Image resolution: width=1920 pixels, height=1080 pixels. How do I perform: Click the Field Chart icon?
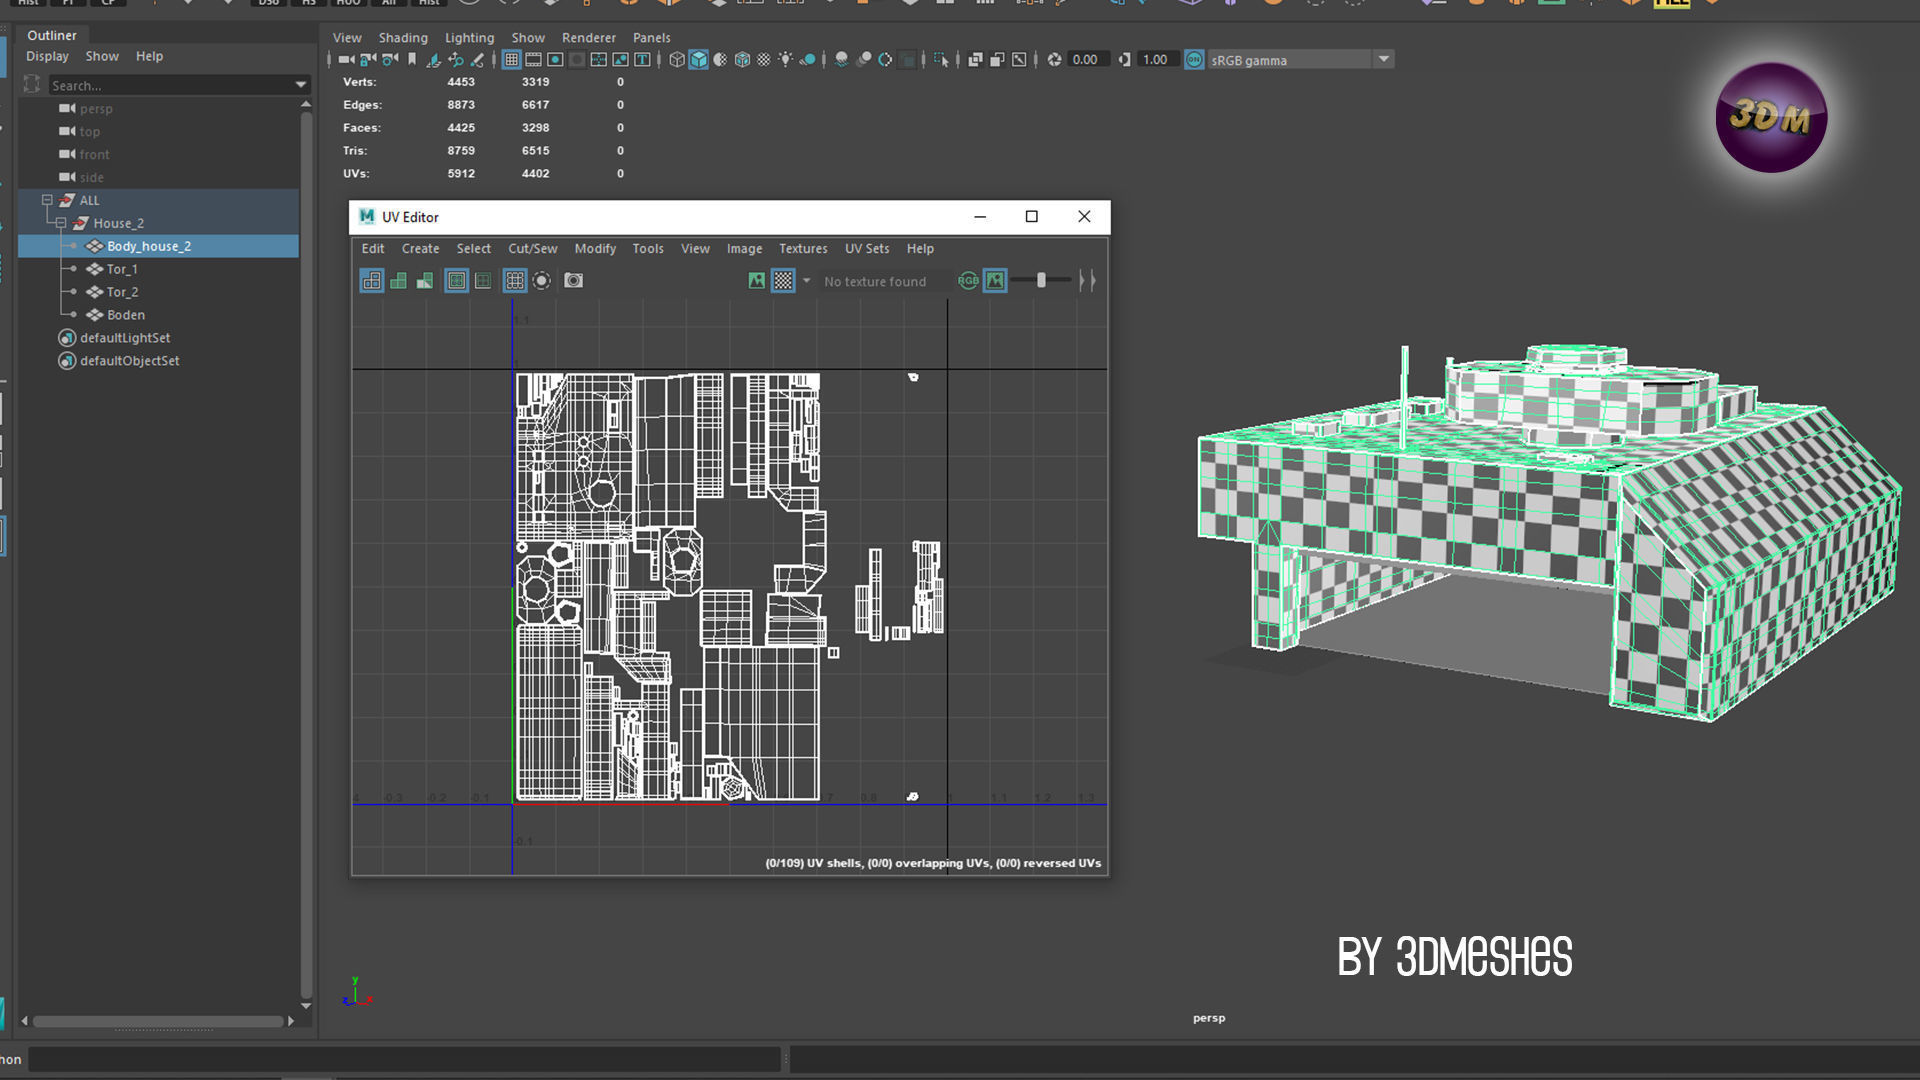tap(599, 60)
